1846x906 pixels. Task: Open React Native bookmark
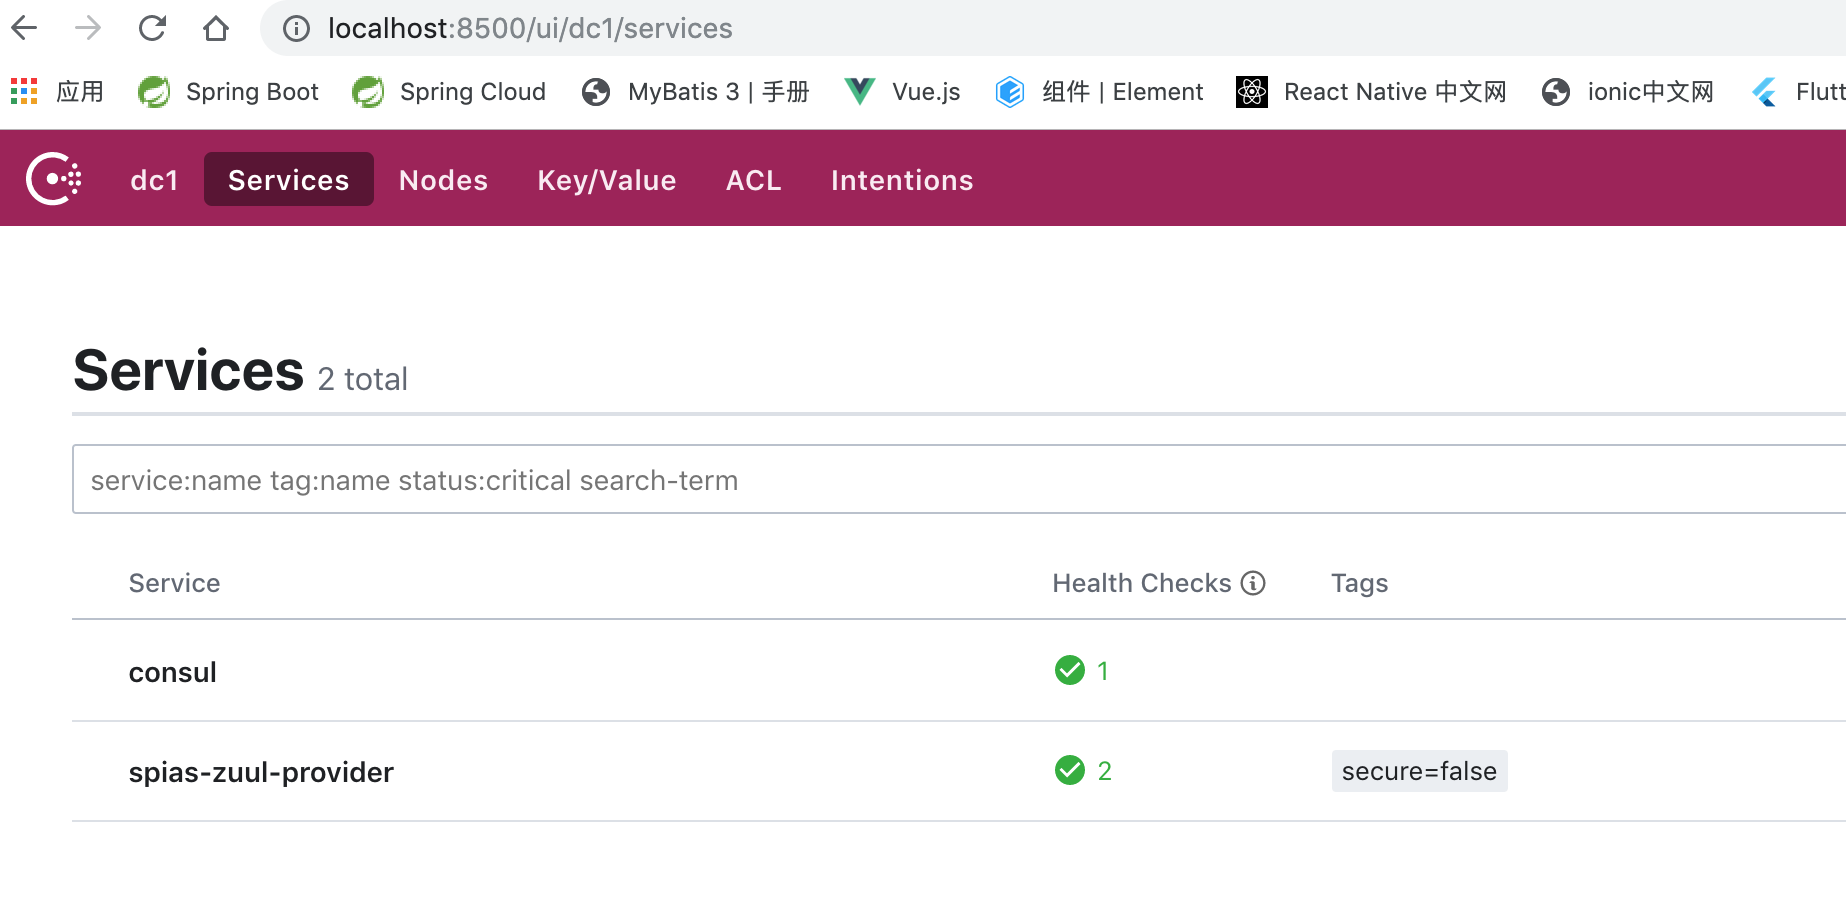(1371, 91)
